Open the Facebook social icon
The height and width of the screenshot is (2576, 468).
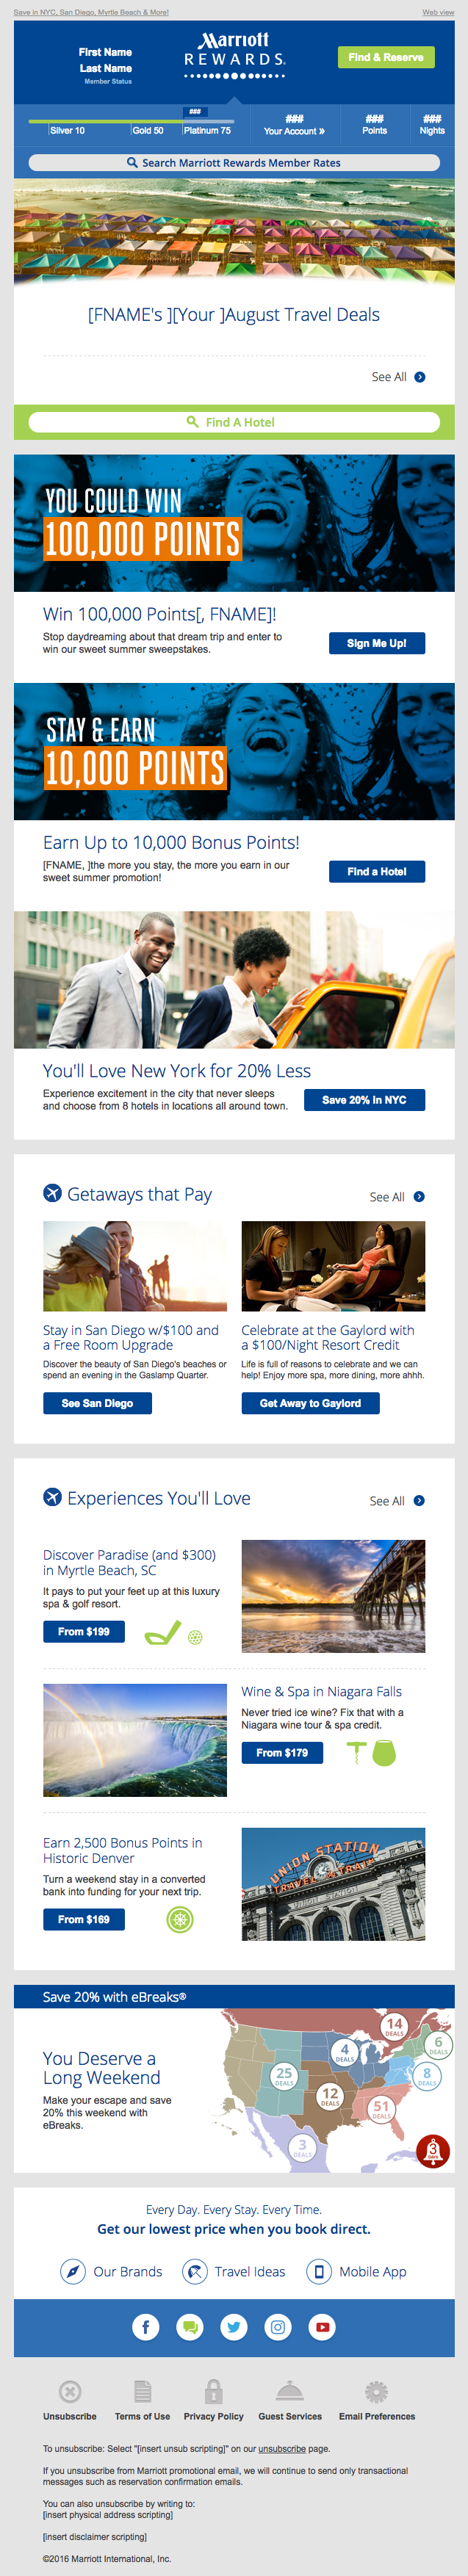[146, 2326]
